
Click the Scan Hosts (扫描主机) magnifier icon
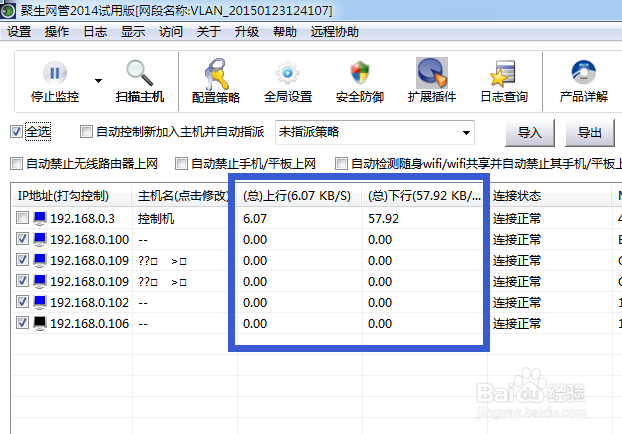pos(139,73)
